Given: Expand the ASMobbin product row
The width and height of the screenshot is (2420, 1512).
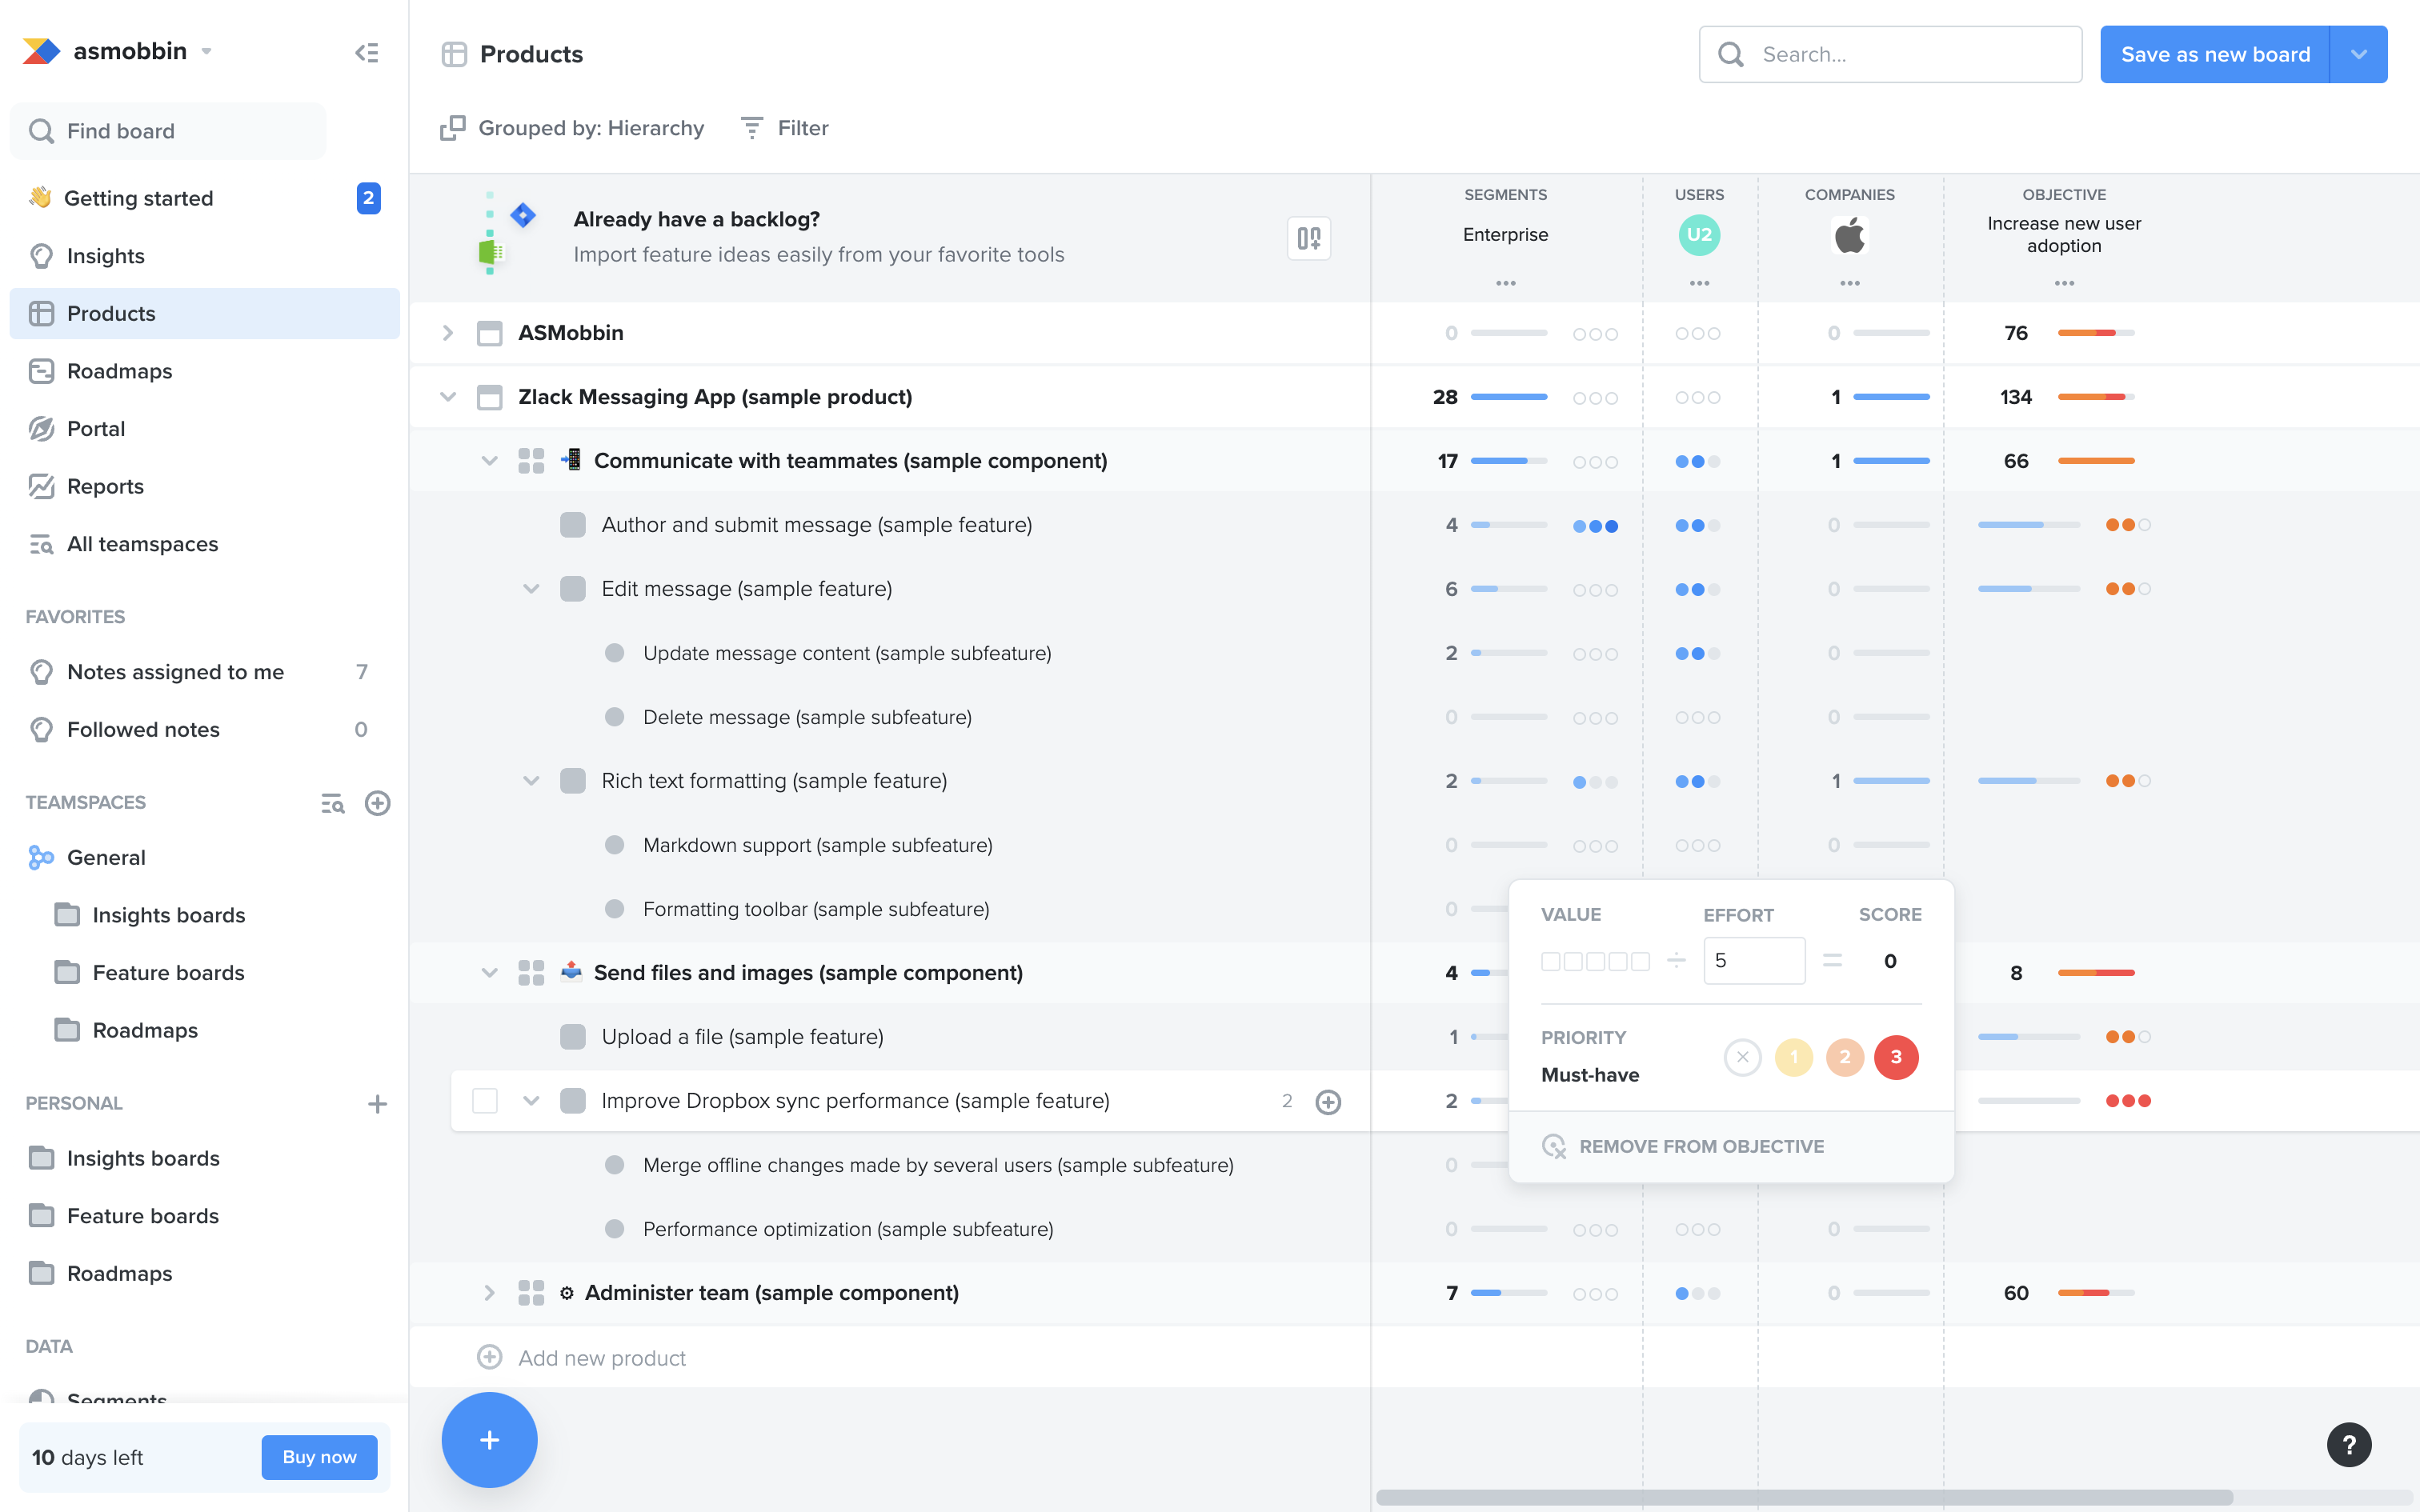Looking at the screenshot, I should [448, 333].
